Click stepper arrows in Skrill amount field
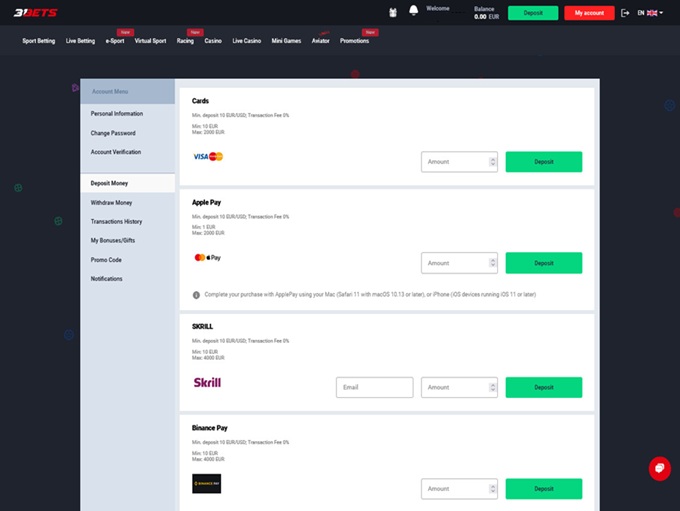680x511 pixels. (492, 387)
